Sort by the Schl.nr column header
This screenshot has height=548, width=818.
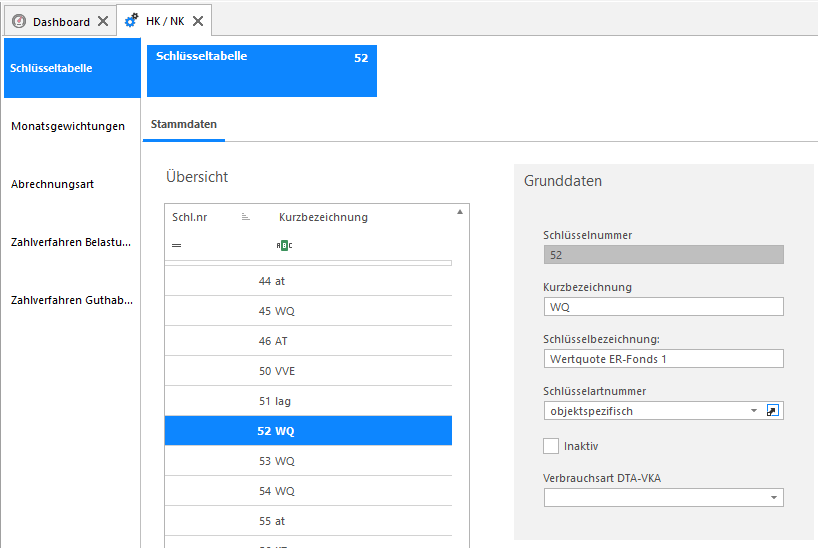tap(190, 217)
